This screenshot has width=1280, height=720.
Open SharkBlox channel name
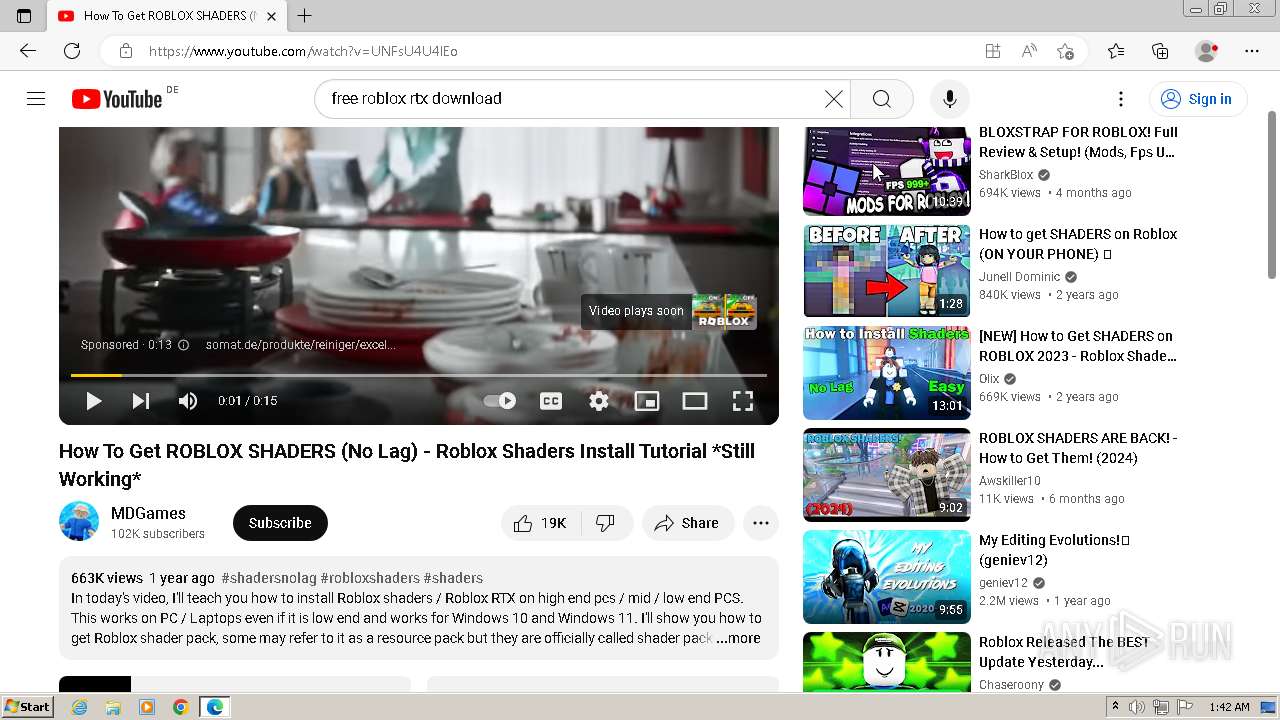tap(1006, 175)
